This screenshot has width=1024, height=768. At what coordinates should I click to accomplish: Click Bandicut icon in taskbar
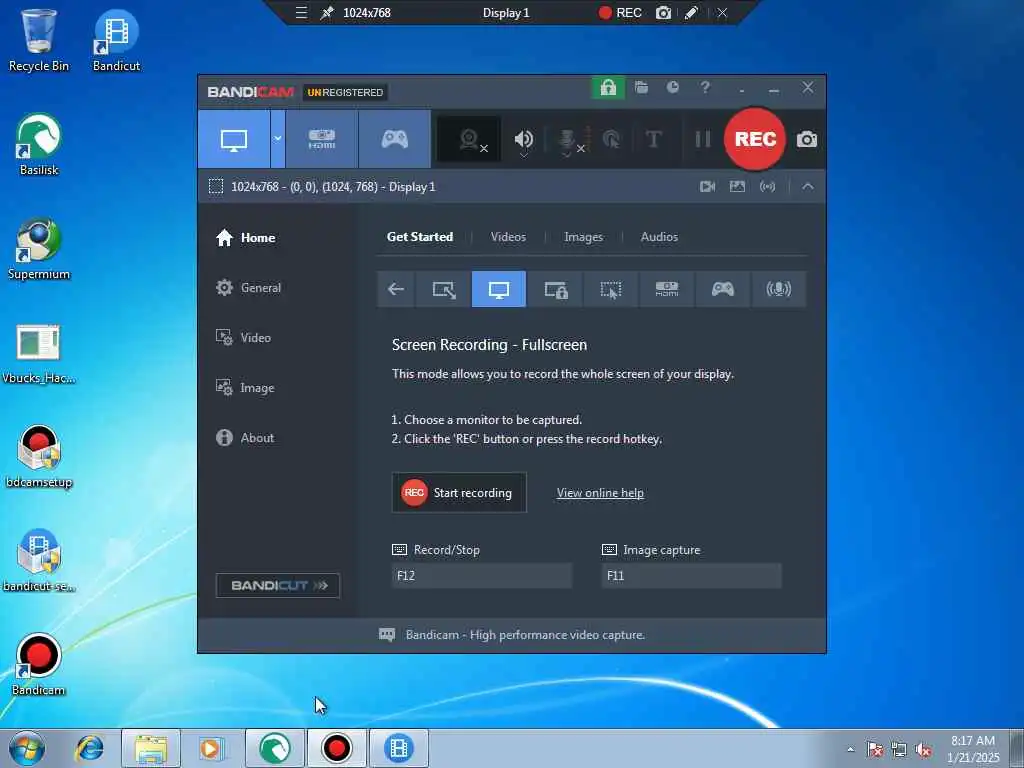coord(398,748)
